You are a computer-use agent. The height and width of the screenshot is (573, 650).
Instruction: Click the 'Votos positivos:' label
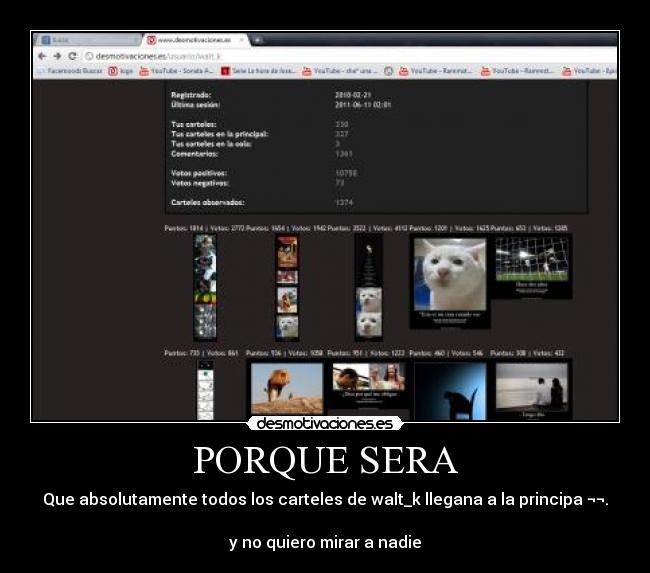click(x=199, y=173)
